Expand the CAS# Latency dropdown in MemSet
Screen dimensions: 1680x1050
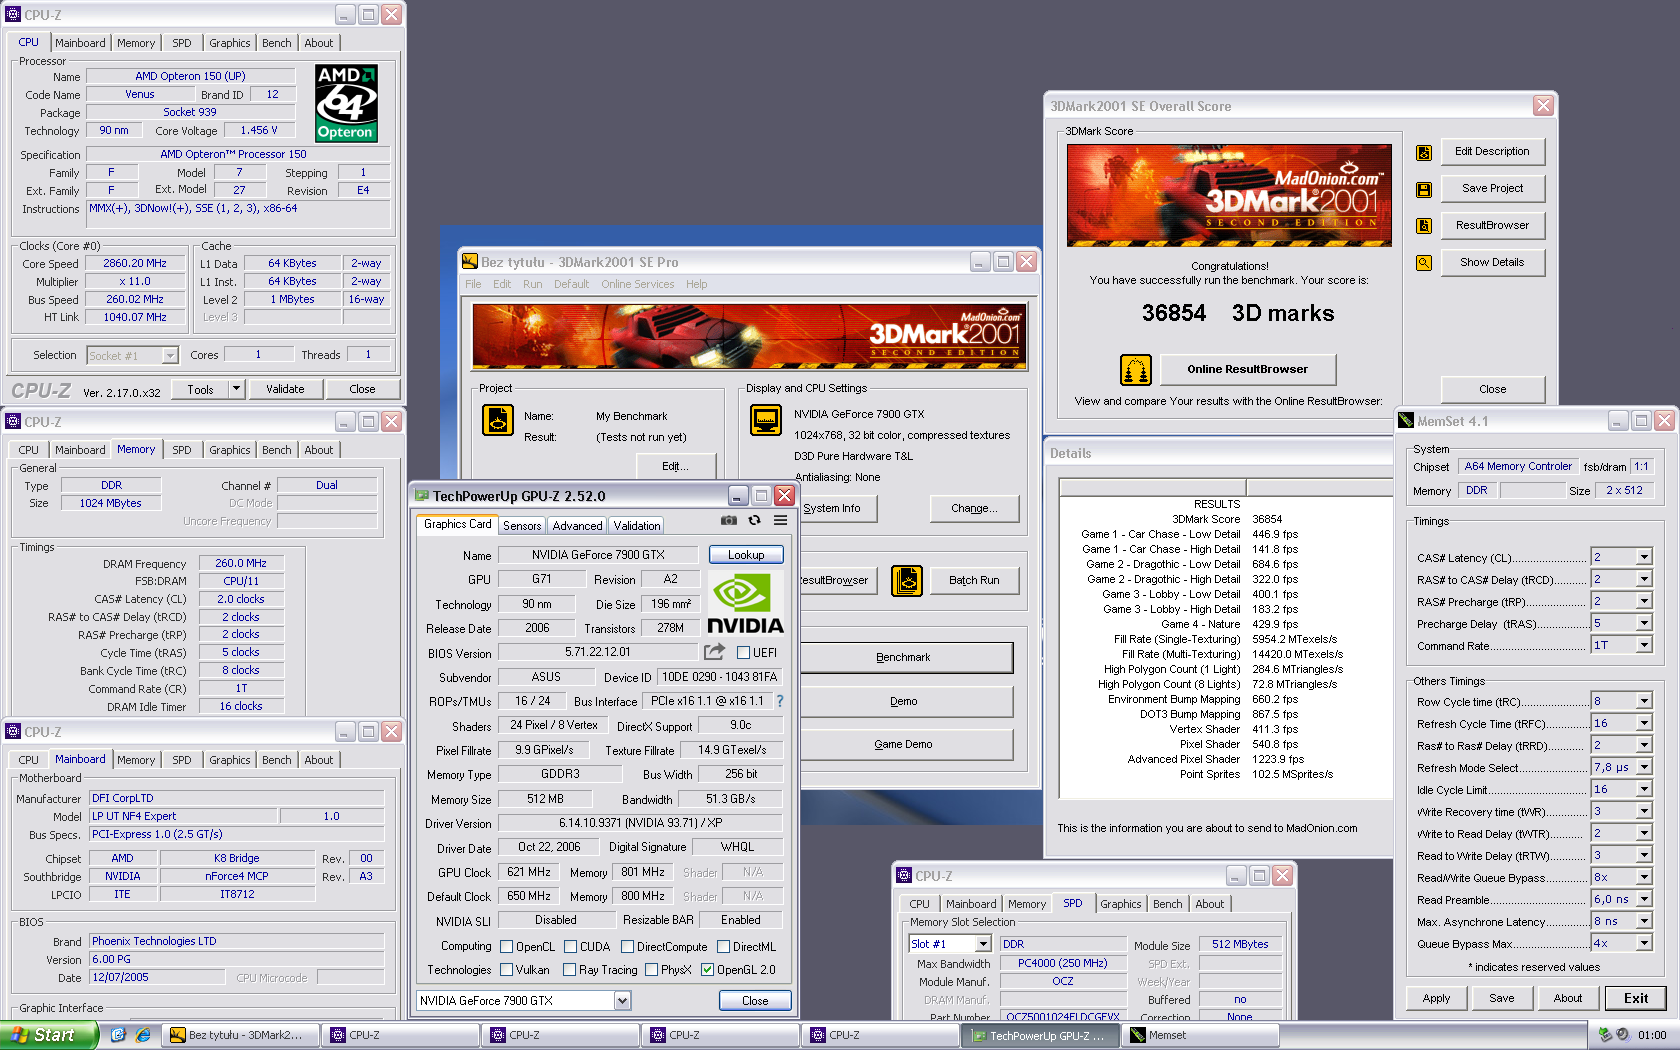tap(1644, 557)
